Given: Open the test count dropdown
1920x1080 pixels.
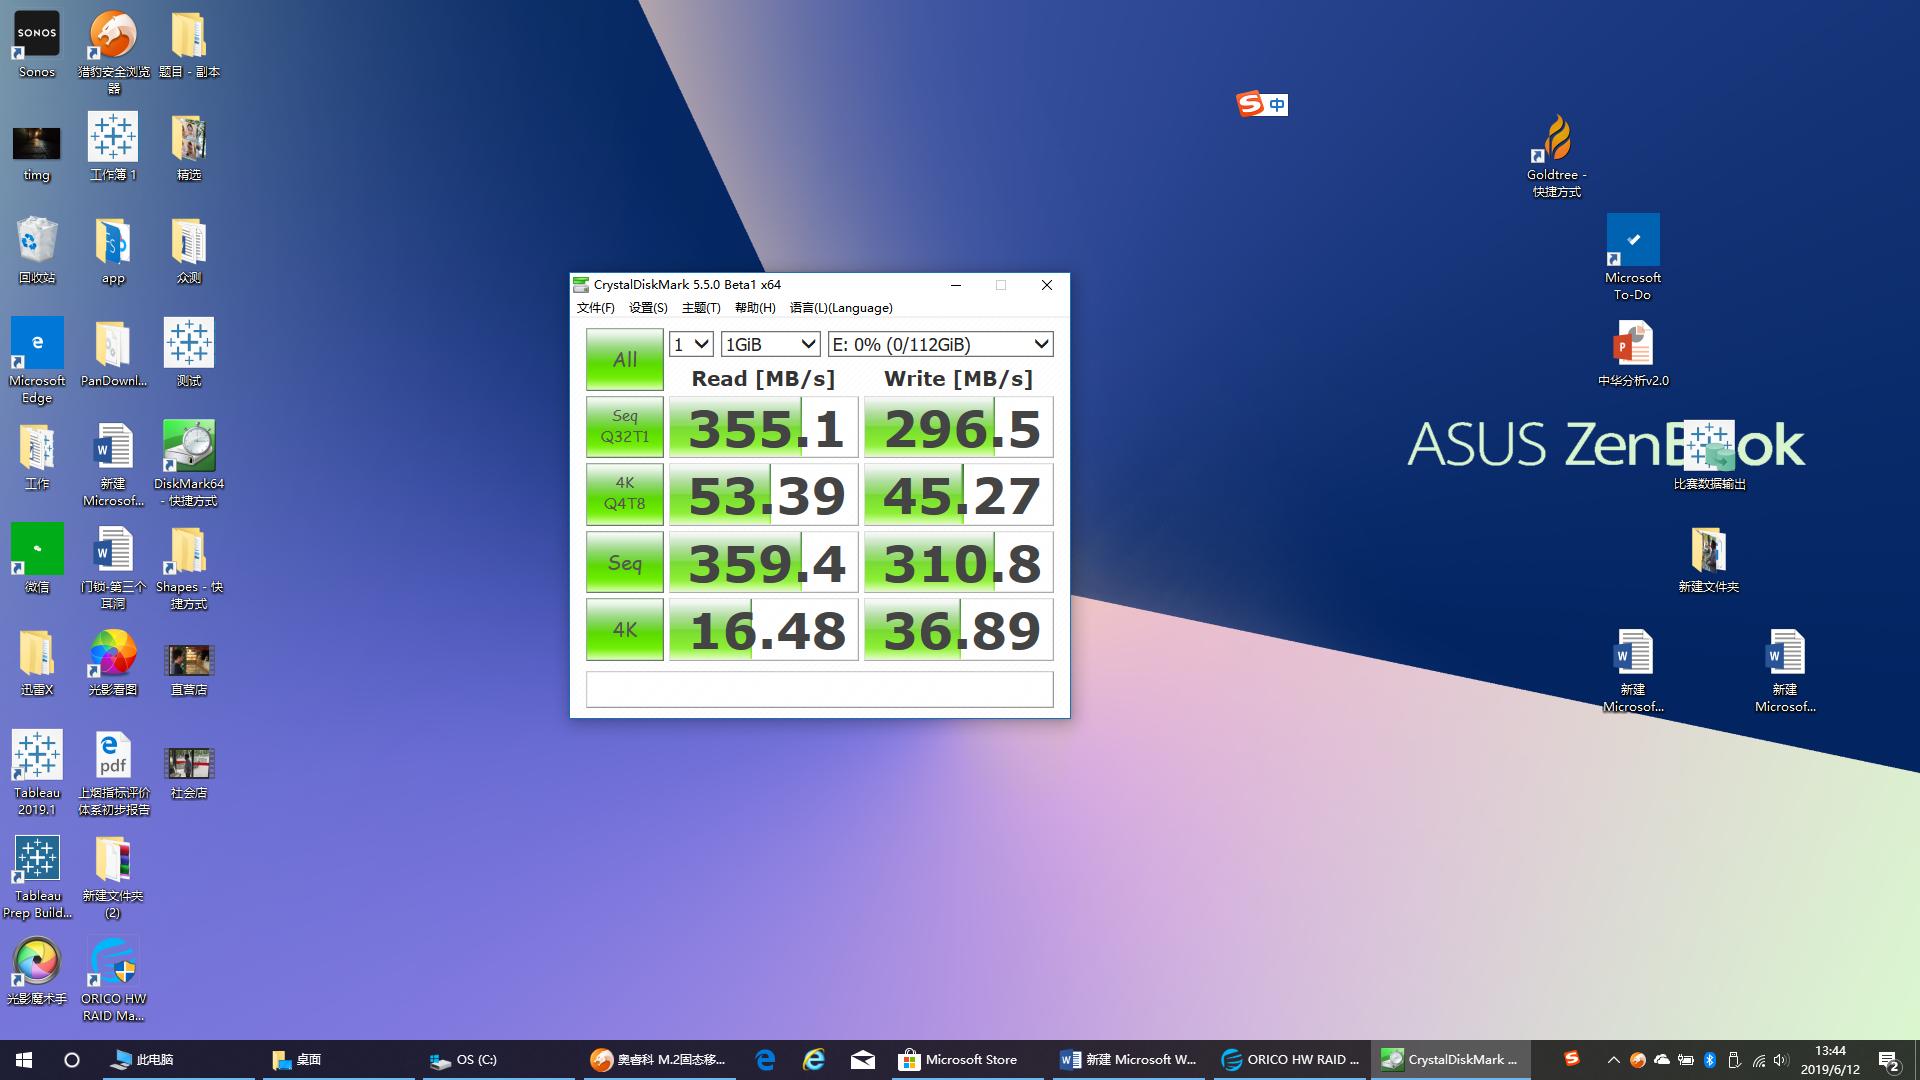Looking at the screenshot, I should 691,344.
